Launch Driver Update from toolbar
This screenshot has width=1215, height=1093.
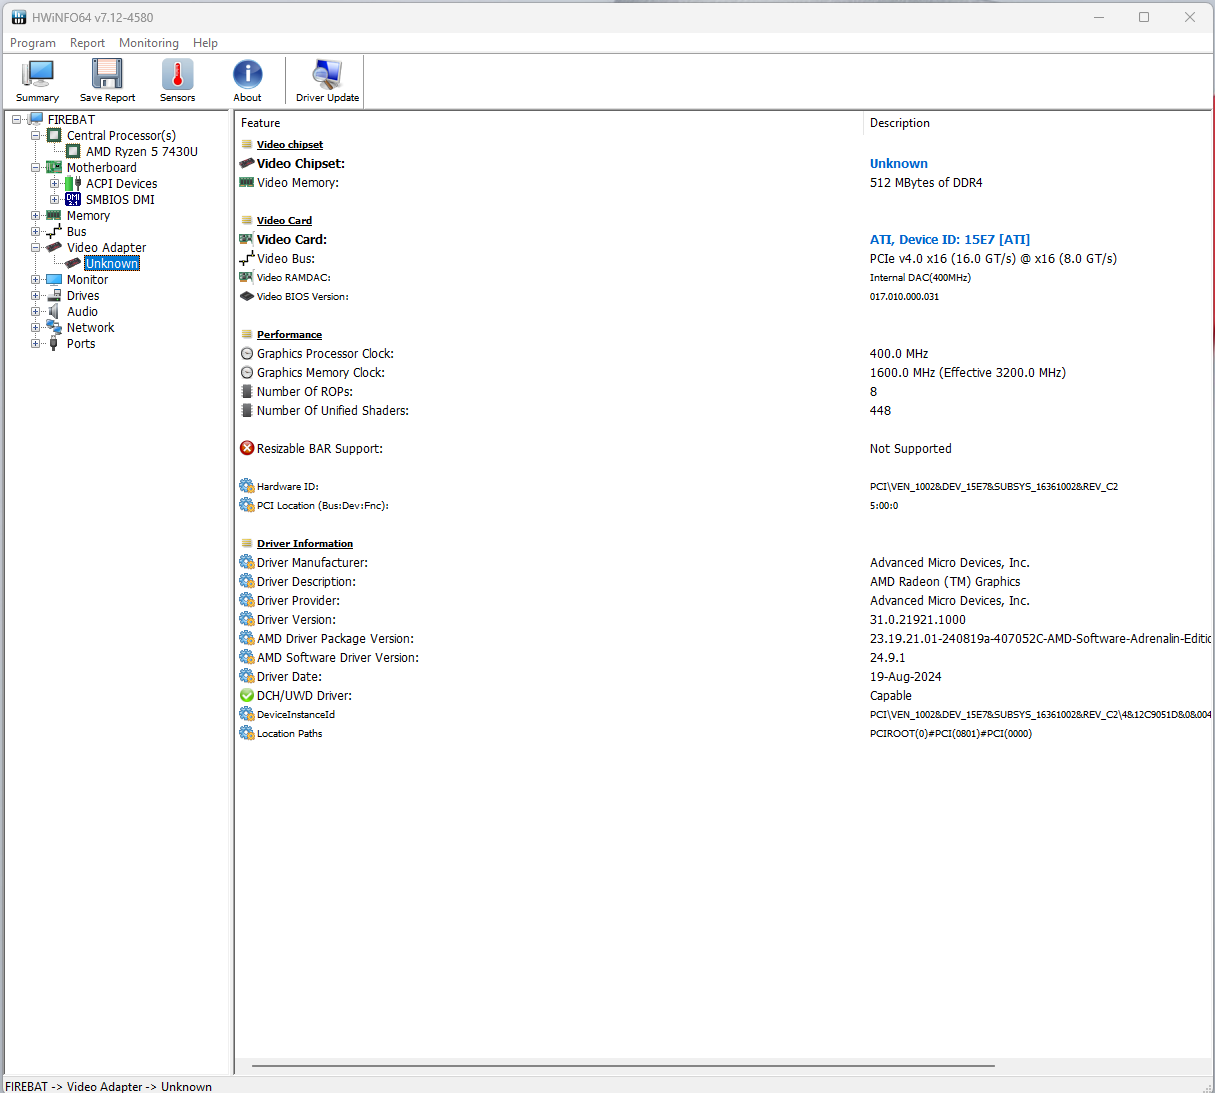click(327, 80)
